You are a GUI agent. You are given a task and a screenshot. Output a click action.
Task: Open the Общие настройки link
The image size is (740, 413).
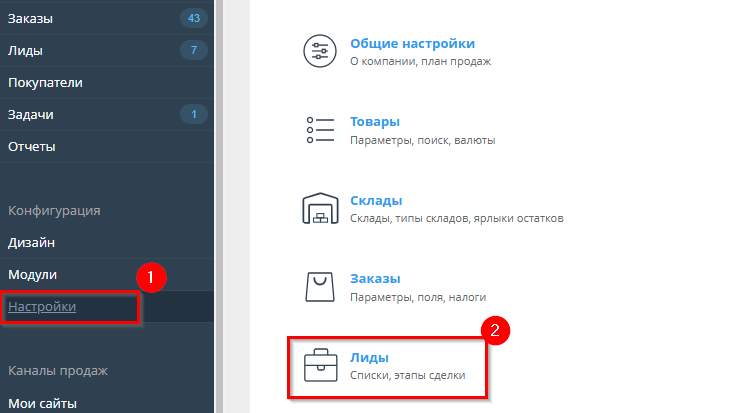(412, 44)
